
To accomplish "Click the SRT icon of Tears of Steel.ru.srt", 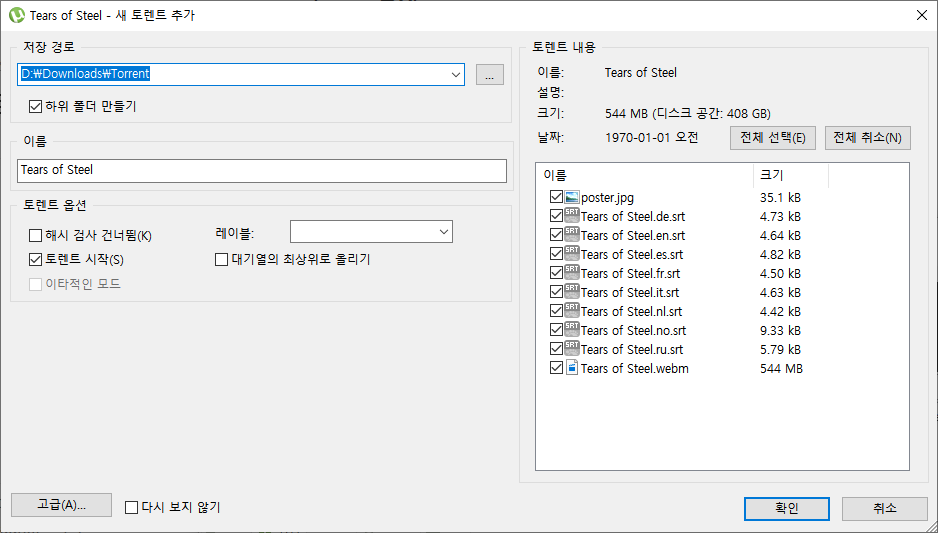I will click(x=572, y=349).
